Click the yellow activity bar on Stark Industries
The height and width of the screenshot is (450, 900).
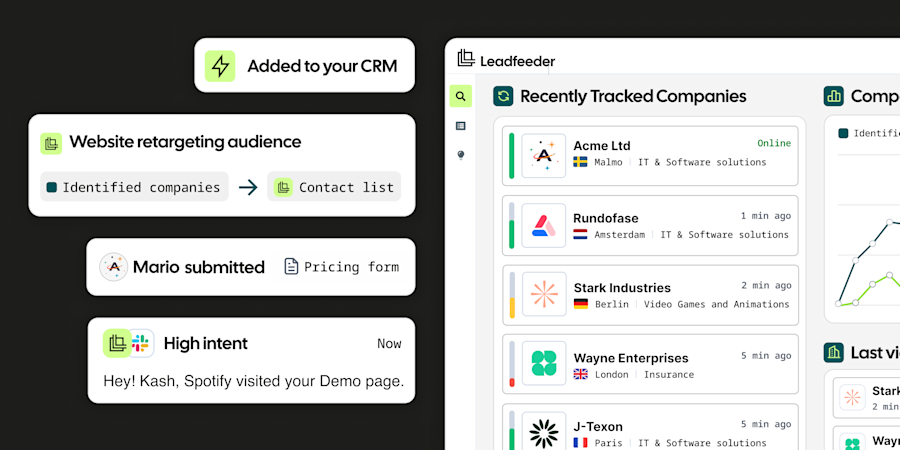[512, 308]
